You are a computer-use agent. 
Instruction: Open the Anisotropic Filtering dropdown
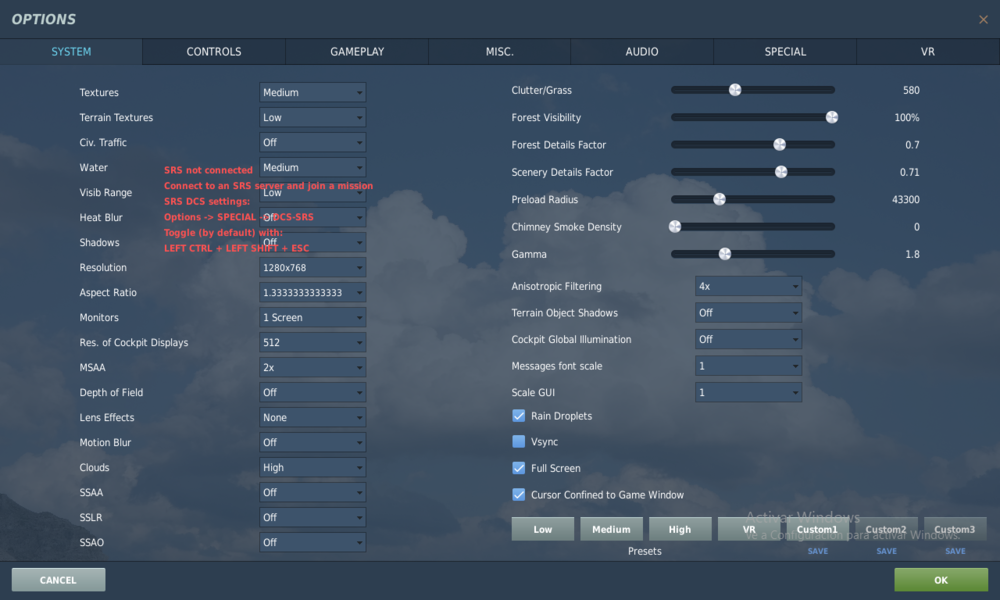pos(748,286)
